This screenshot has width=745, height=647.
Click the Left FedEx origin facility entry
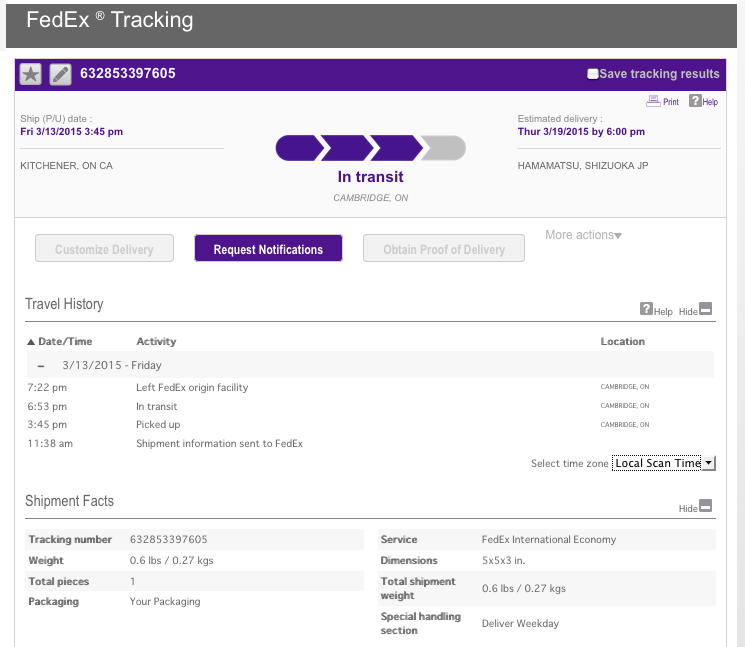click(192, 388)
